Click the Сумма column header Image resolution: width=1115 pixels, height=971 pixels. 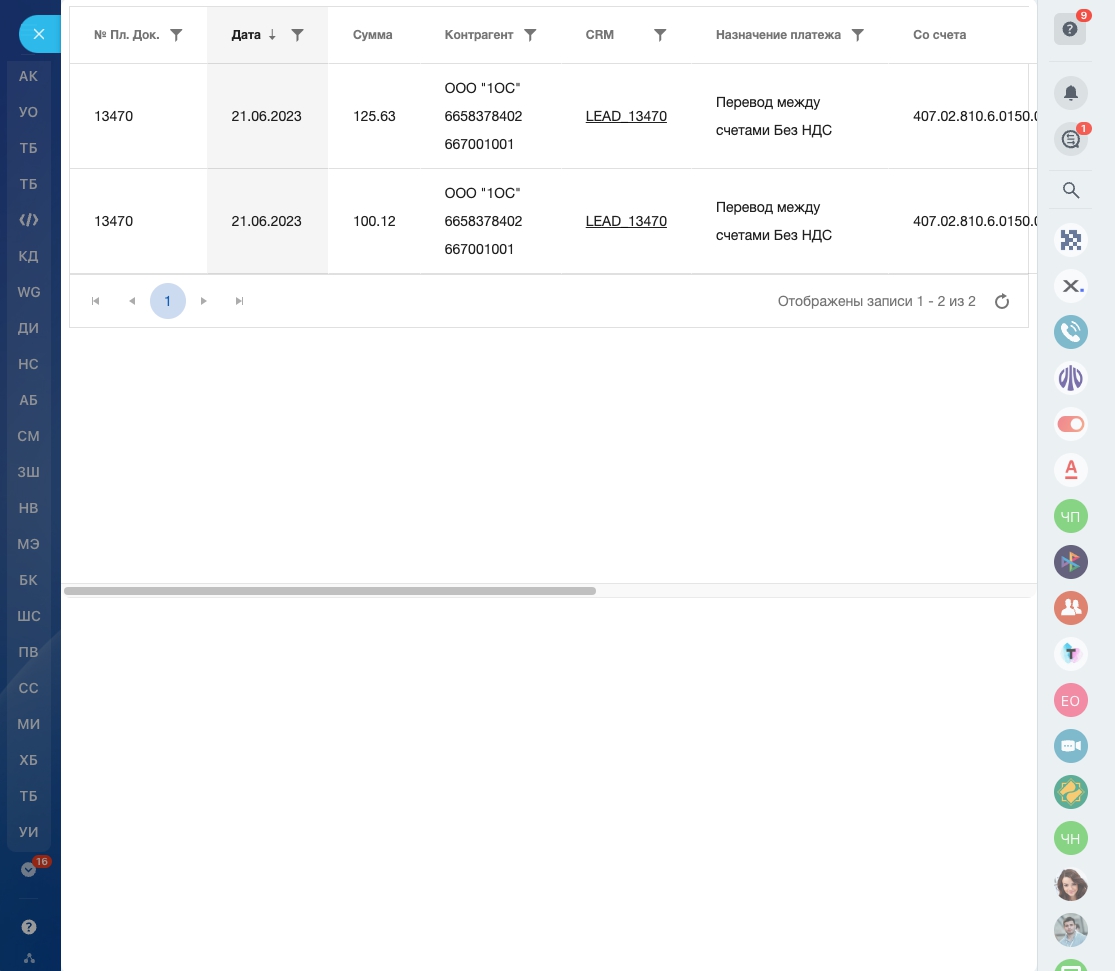point(373,35)
